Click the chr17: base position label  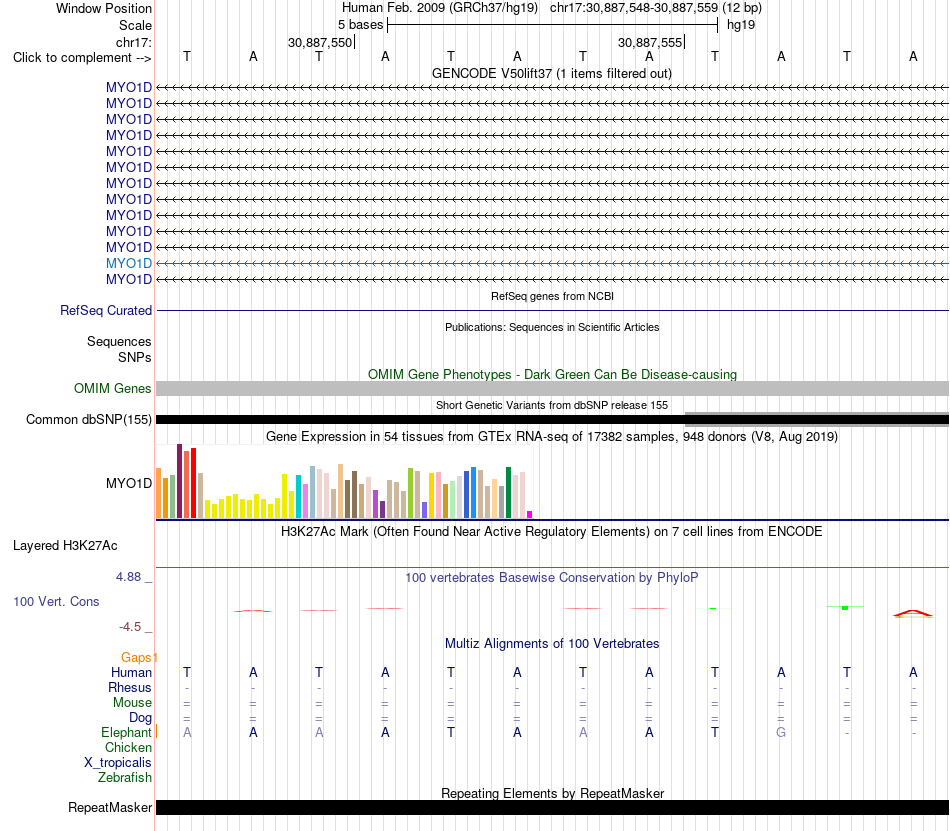point(133,42)
